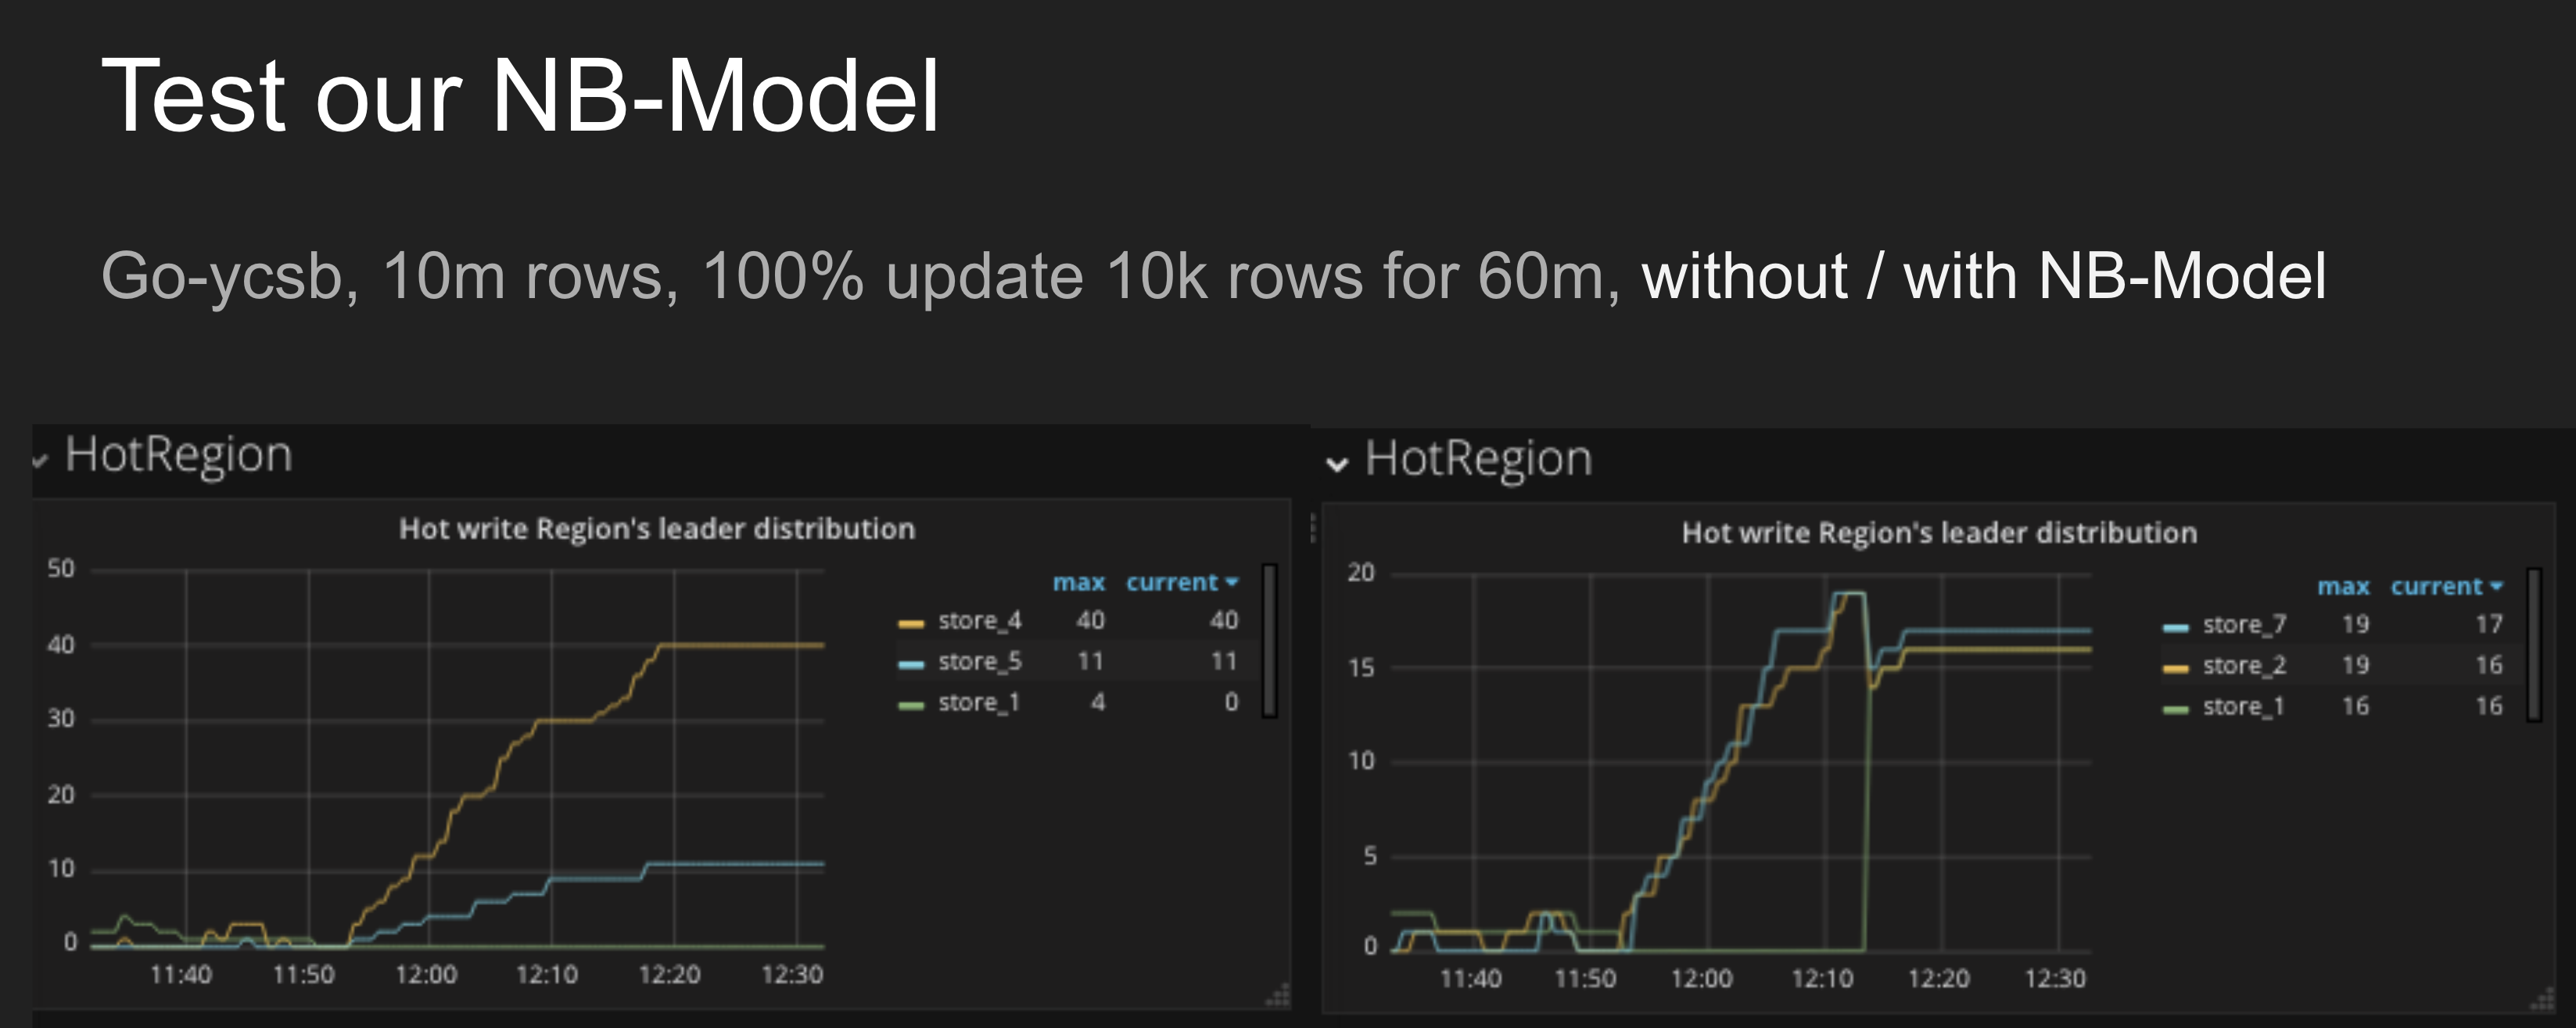Screen dimensions: 2576x1028
Task: Toggle store_4 series in left legend
Action: pos(979,621)
